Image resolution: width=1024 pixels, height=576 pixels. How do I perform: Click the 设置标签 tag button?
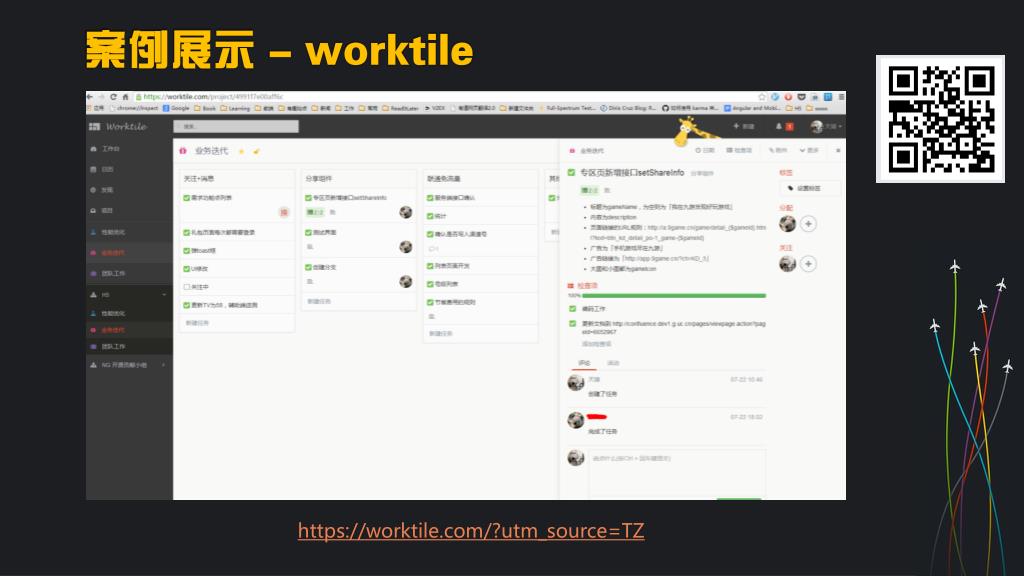click(810, 188)
